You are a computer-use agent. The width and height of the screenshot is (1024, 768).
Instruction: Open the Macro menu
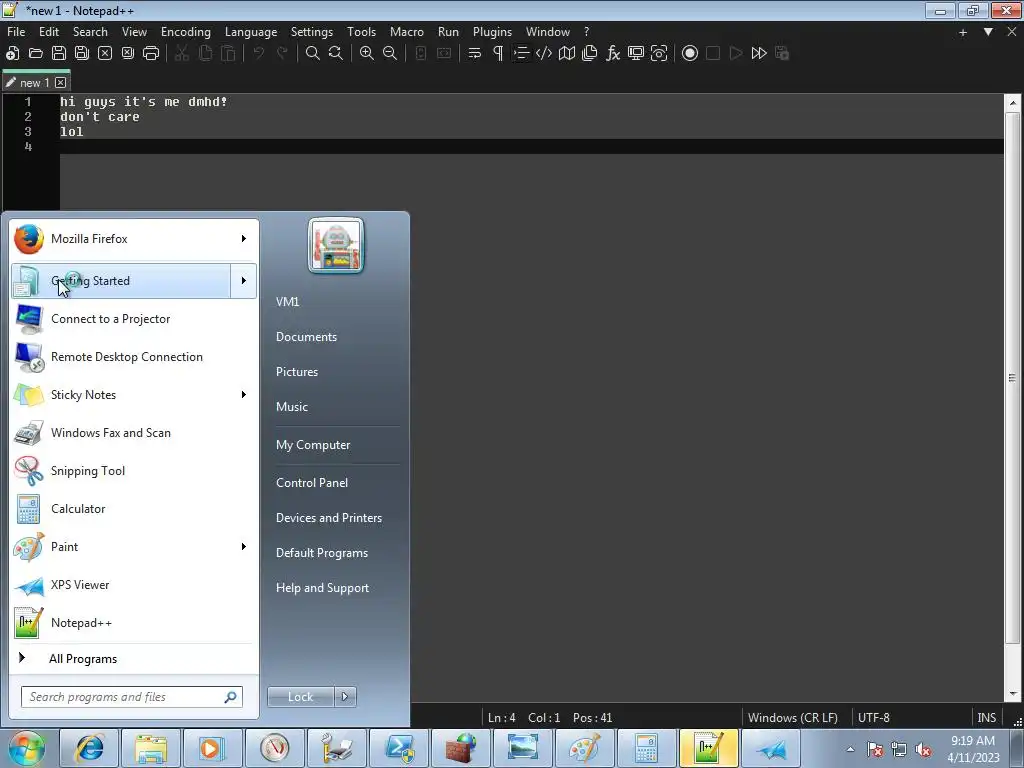click(x=407, y=31)
